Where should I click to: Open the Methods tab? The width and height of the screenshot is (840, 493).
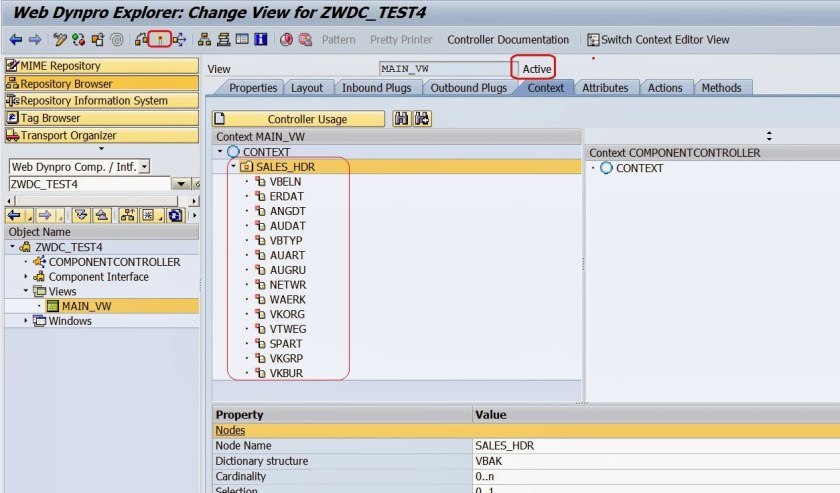tap(721, 88)
